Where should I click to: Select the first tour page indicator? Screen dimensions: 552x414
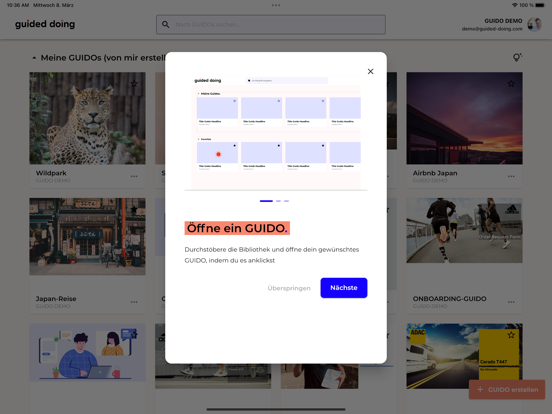click(x=266, y=201)
